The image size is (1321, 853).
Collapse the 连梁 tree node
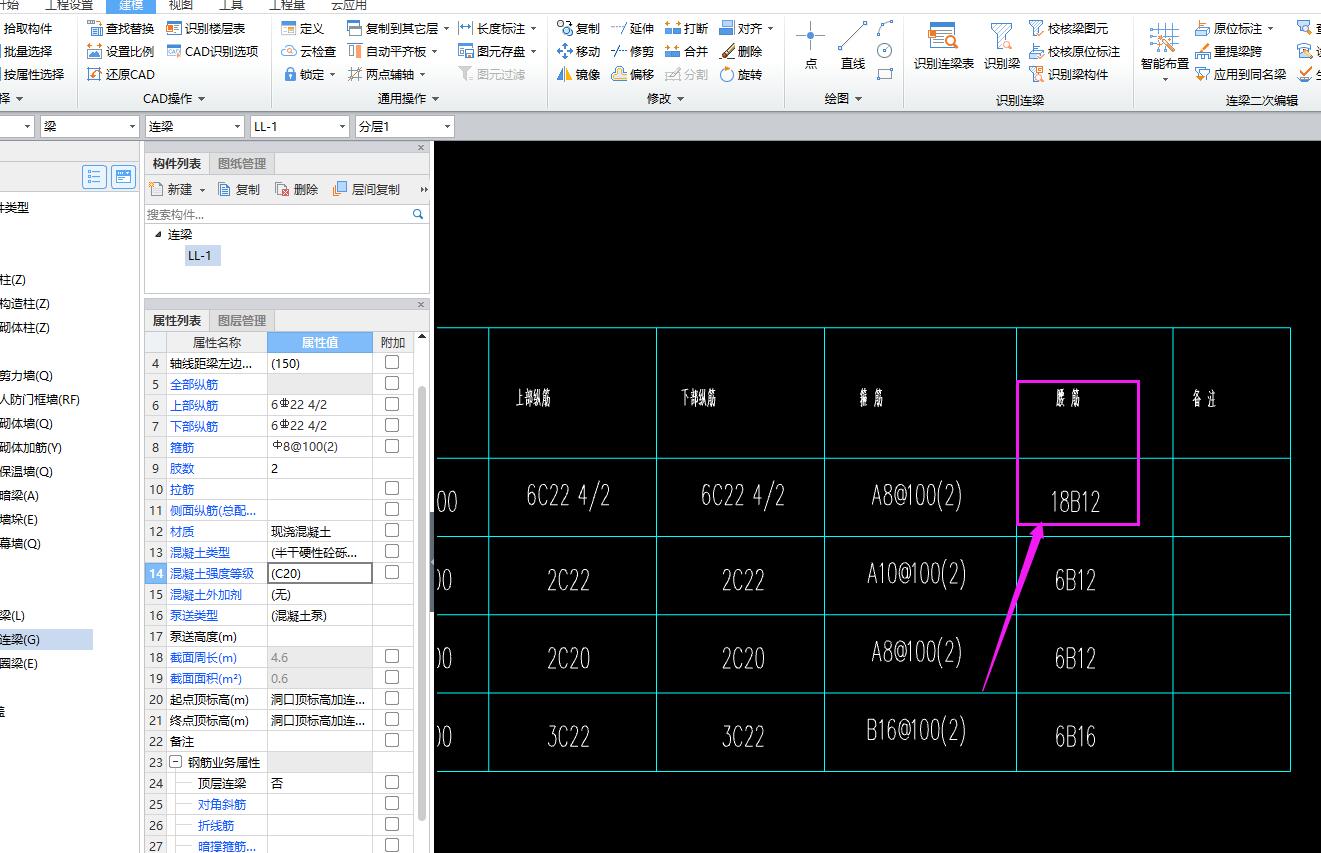[x=158, y=234]
